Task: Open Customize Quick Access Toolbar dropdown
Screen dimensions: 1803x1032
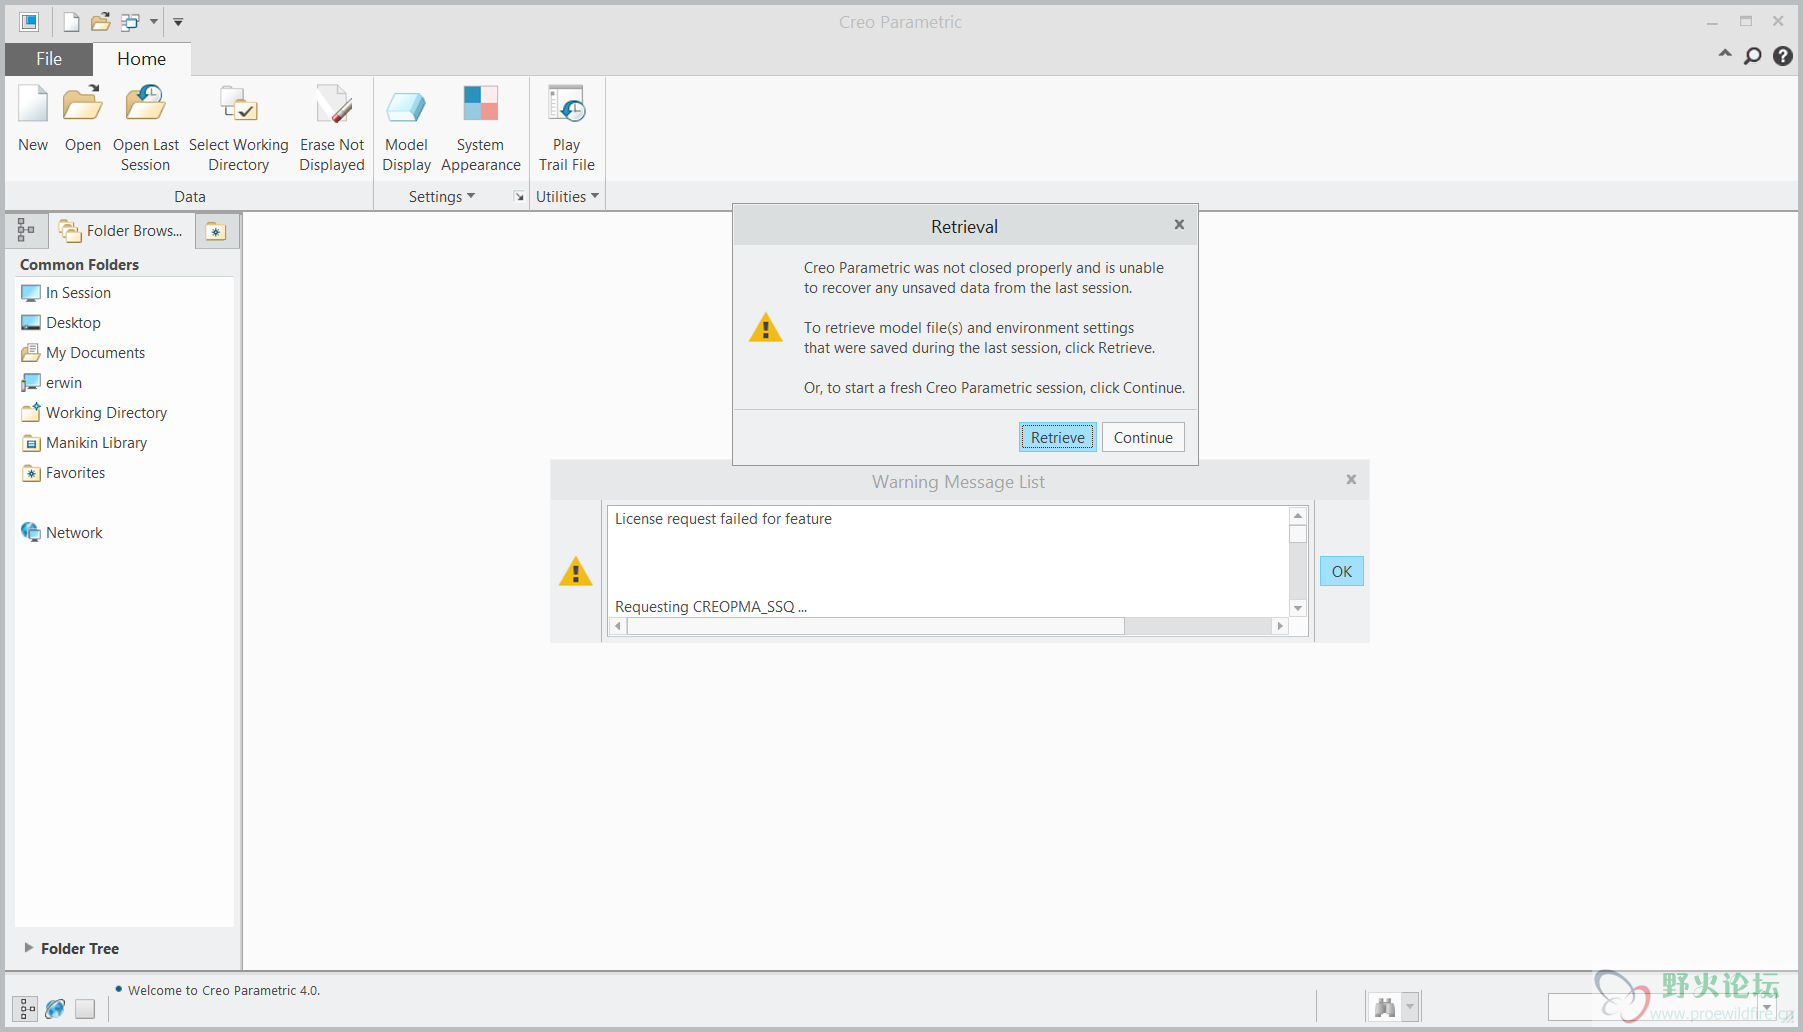Action: (178, 21)
